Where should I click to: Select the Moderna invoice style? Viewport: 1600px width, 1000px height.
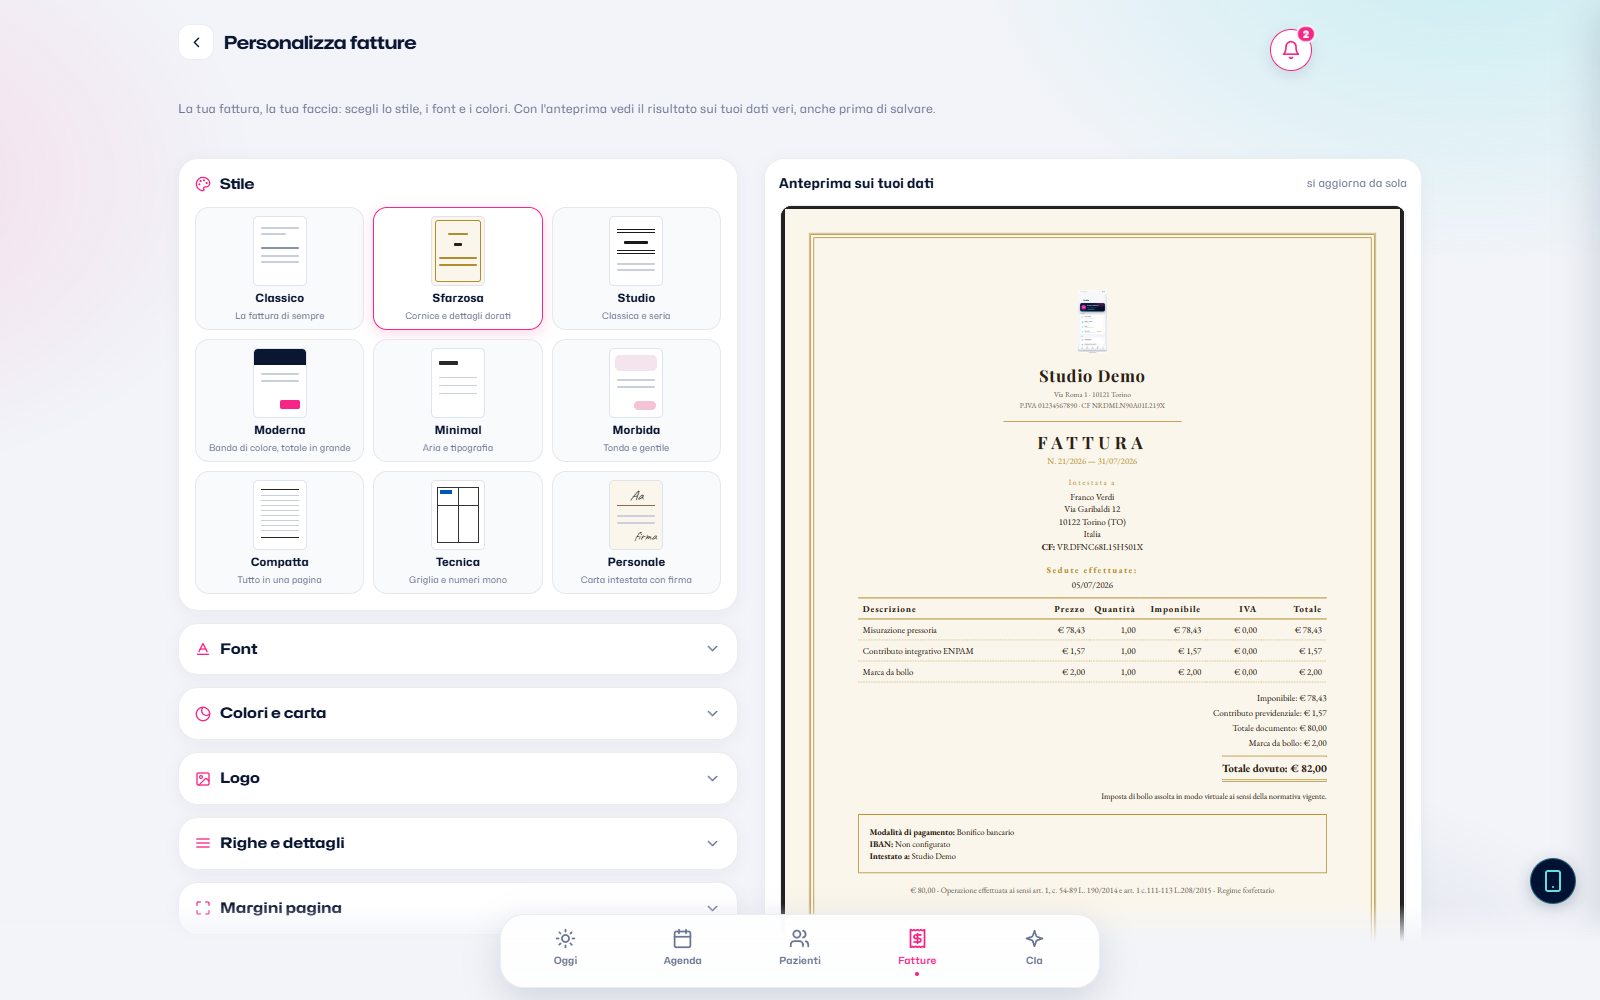click(280, 400)
